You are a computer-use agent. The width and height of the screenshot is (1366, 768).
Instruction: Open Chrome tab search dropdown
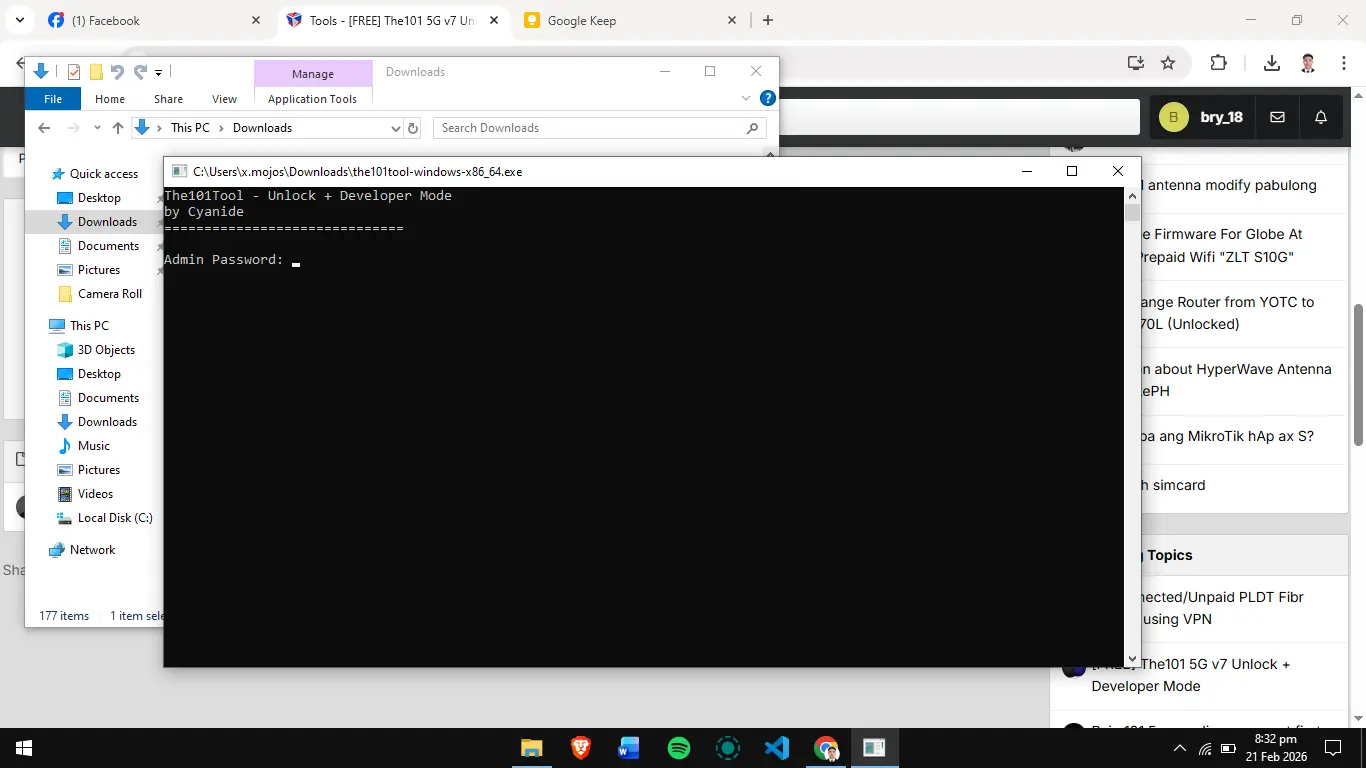click(19, 20)
